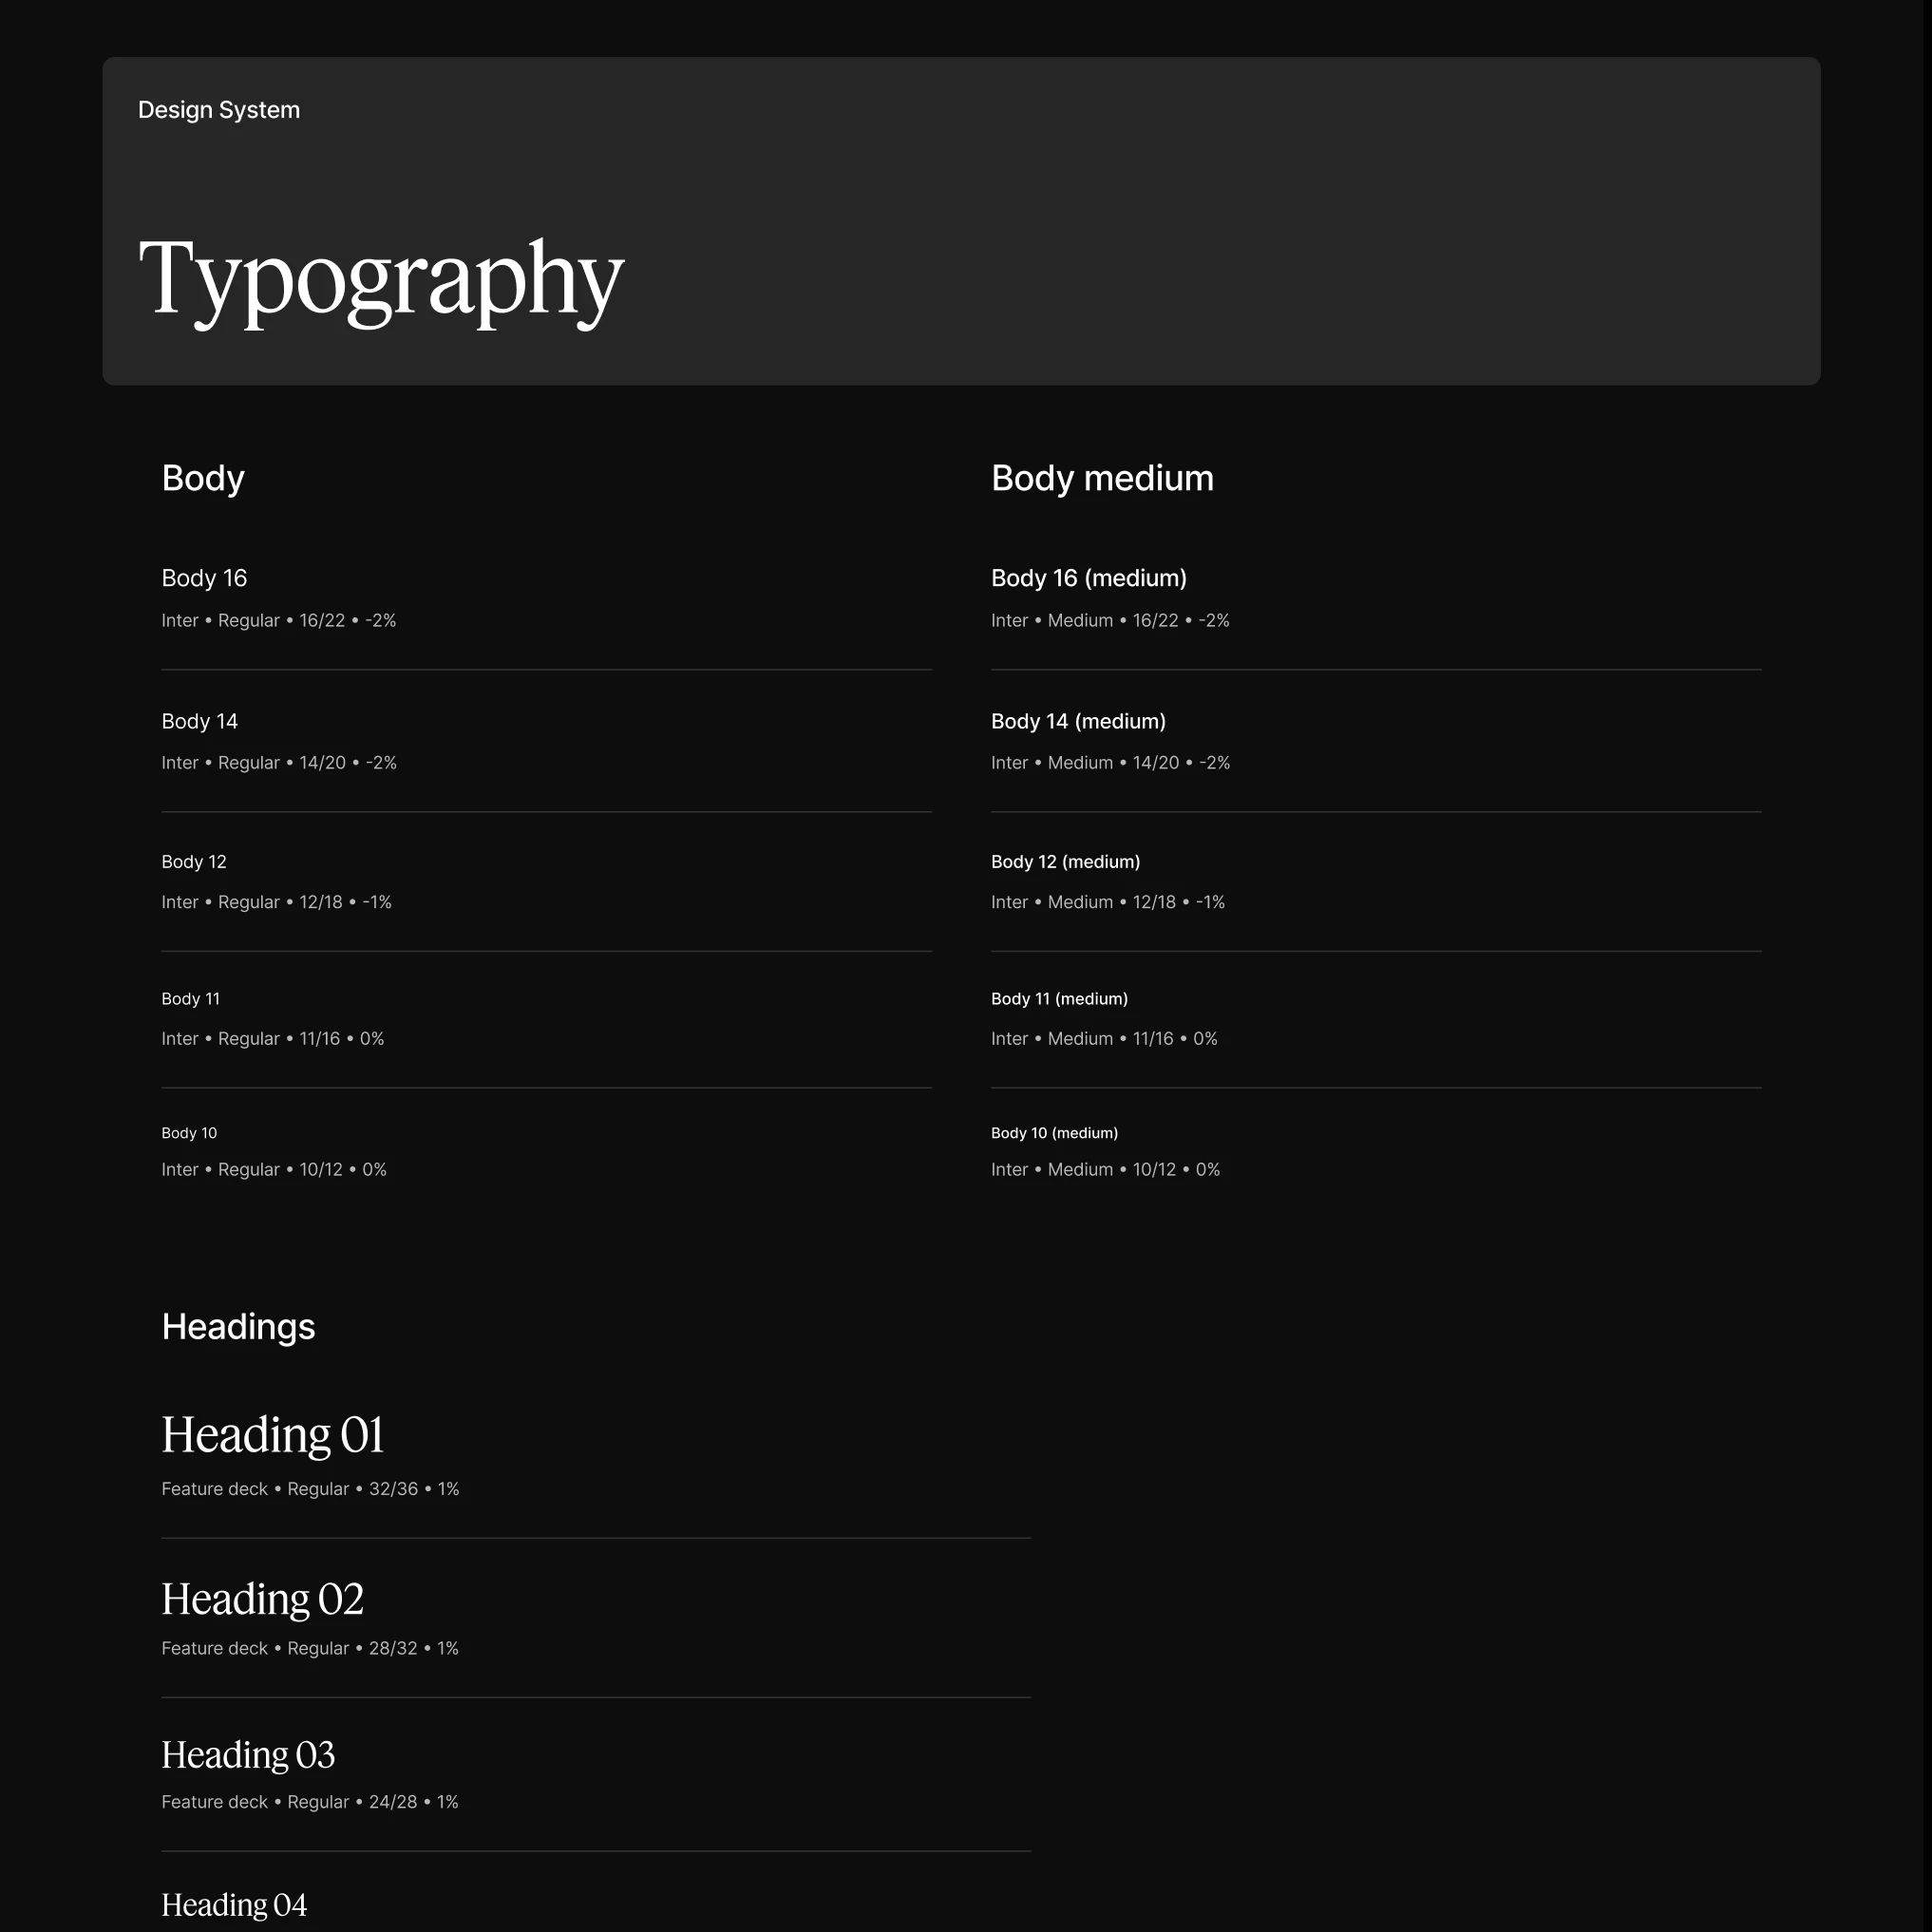Viewport: 1932px width, 1932px height.
Task: Click the Headings section title
Action: [x=238, y=1327]
